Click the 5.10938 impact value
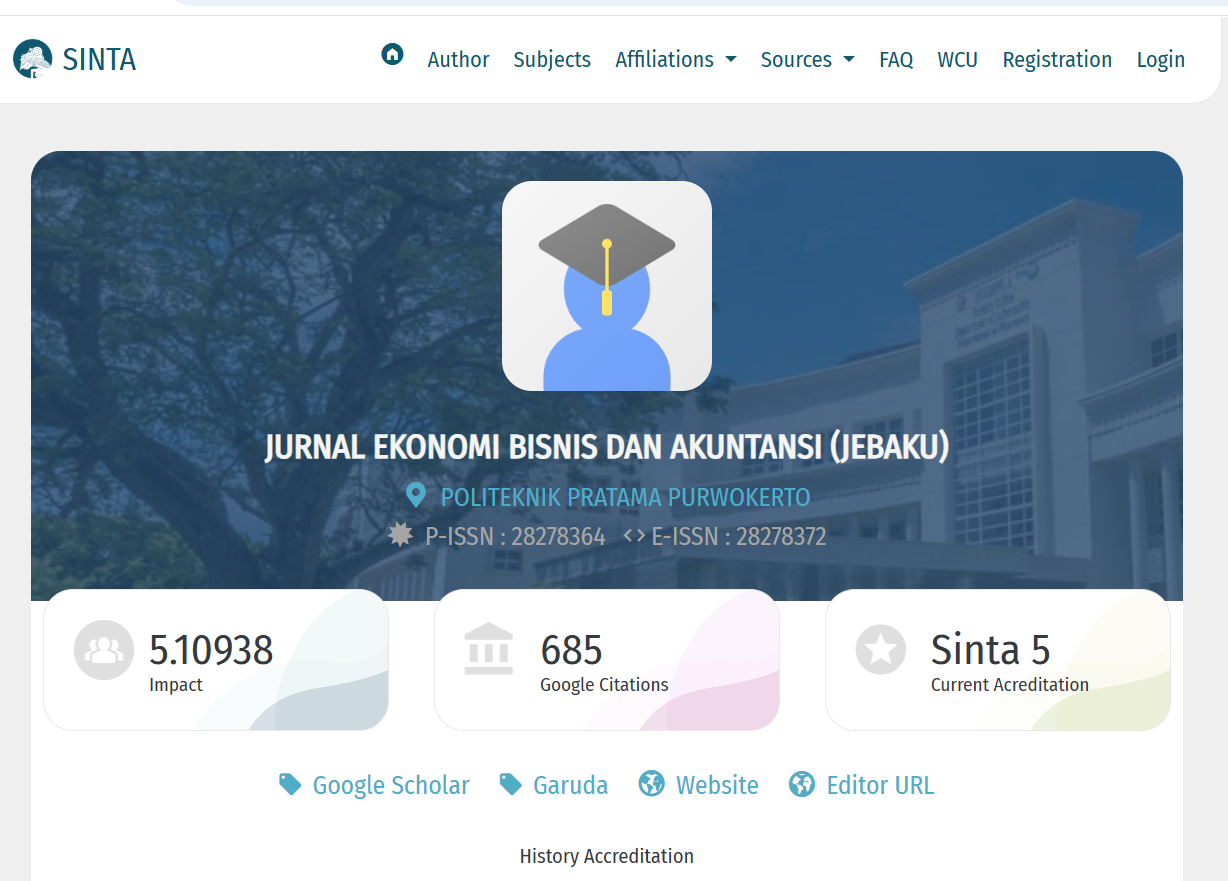This screenshot has height=881, width=1228. (211, 650)
